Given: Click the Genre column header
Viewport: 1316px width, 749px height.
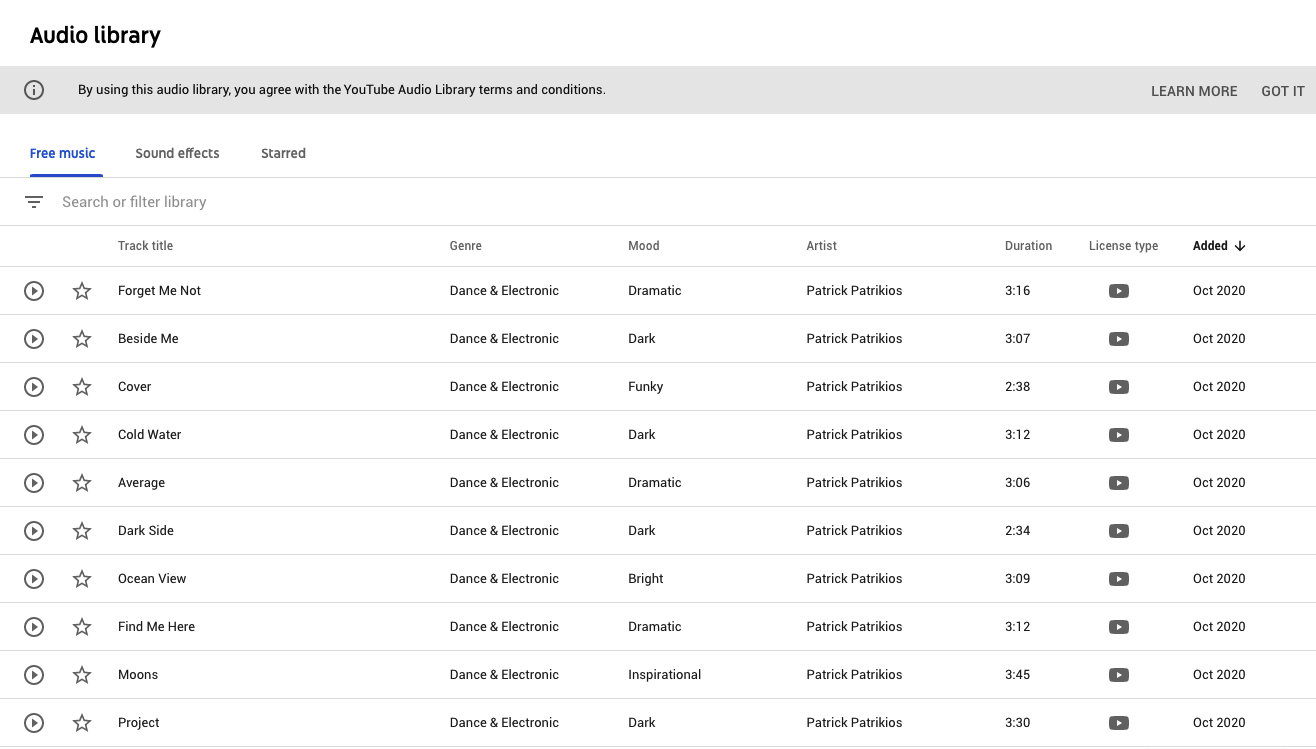Looking at the screenshot, I should click(466, 246).
